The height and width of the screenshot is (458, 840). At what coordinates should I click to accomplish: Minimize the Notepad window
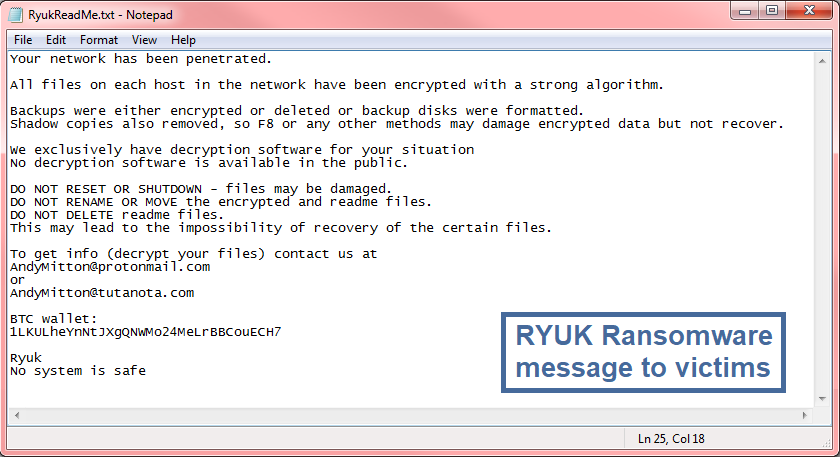point(745,11)
